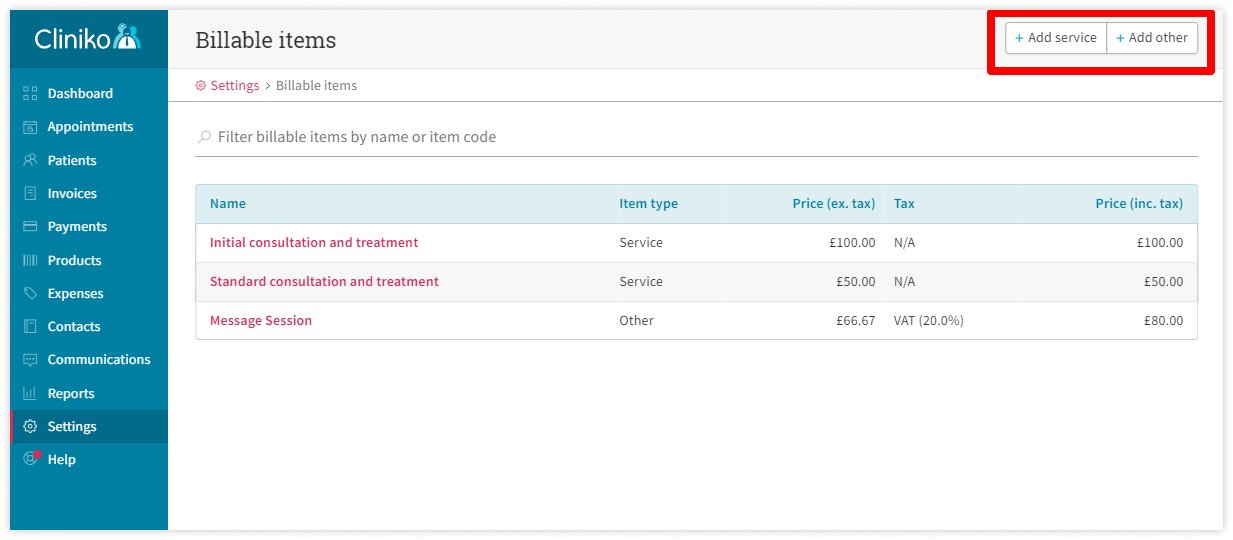
Task: Open Initial consultation and treatment item
Action: pyautogui.click(x=314, y=243)
